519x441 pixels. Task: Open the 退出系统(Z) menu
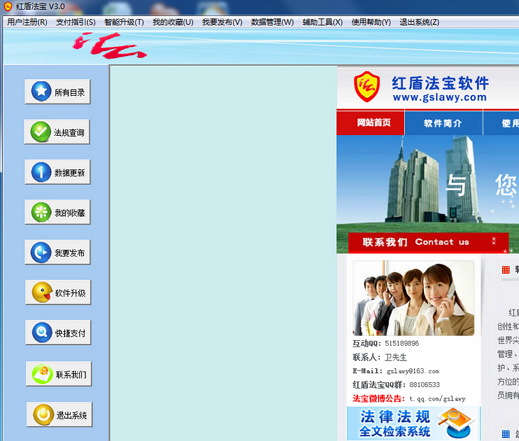pos(419,22)
